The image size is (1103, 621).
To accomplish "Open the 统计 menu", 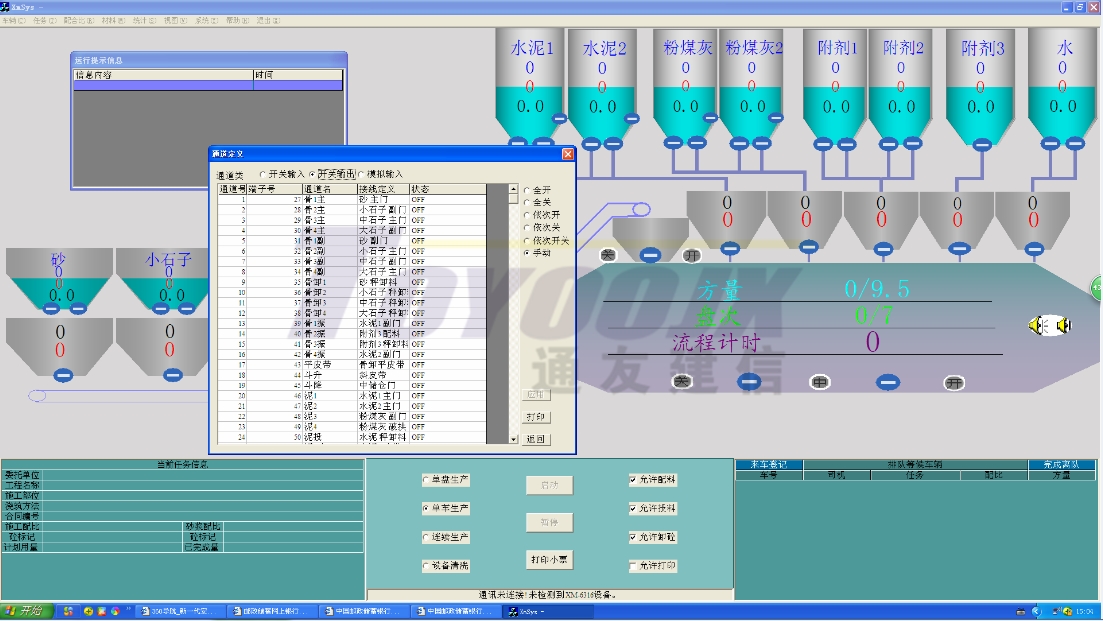I will [144, 20].
